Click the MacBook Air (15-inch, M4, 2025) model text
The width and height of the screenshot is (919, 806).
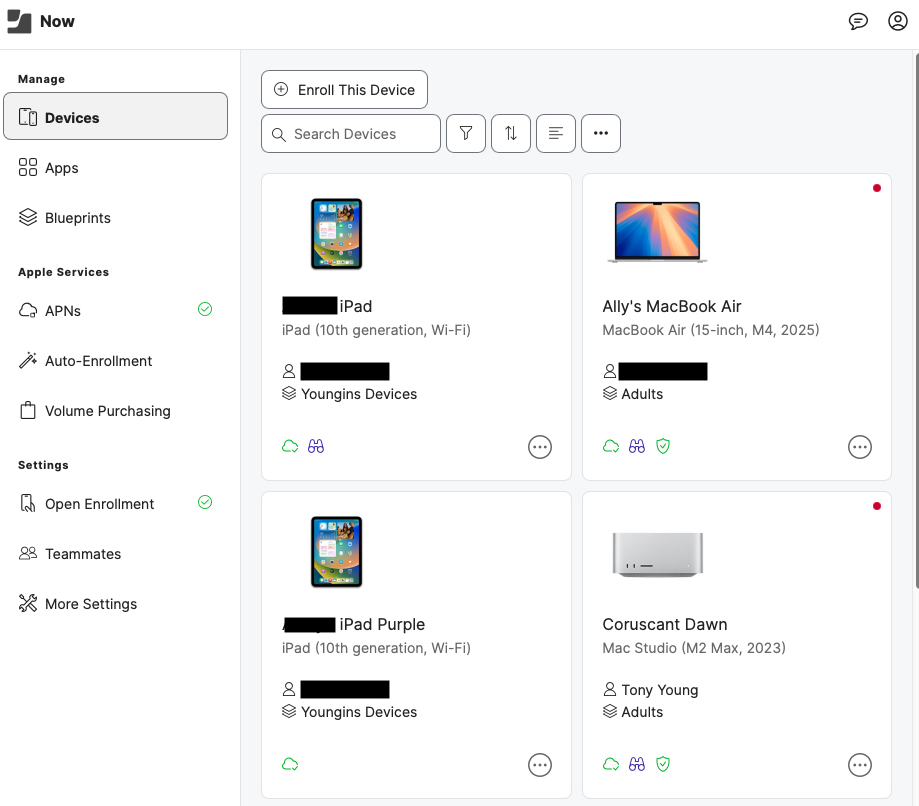(x=711, y=330)
